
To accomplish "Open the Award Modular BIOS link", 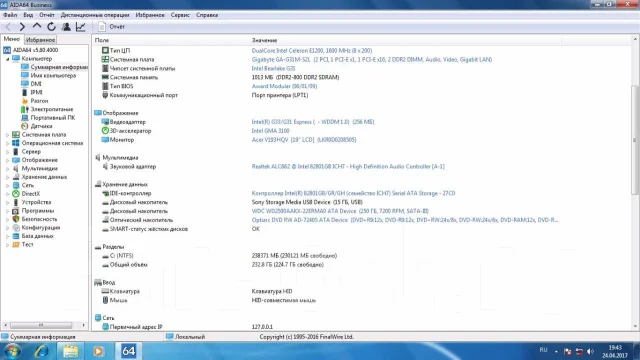I will coord(284,86).
